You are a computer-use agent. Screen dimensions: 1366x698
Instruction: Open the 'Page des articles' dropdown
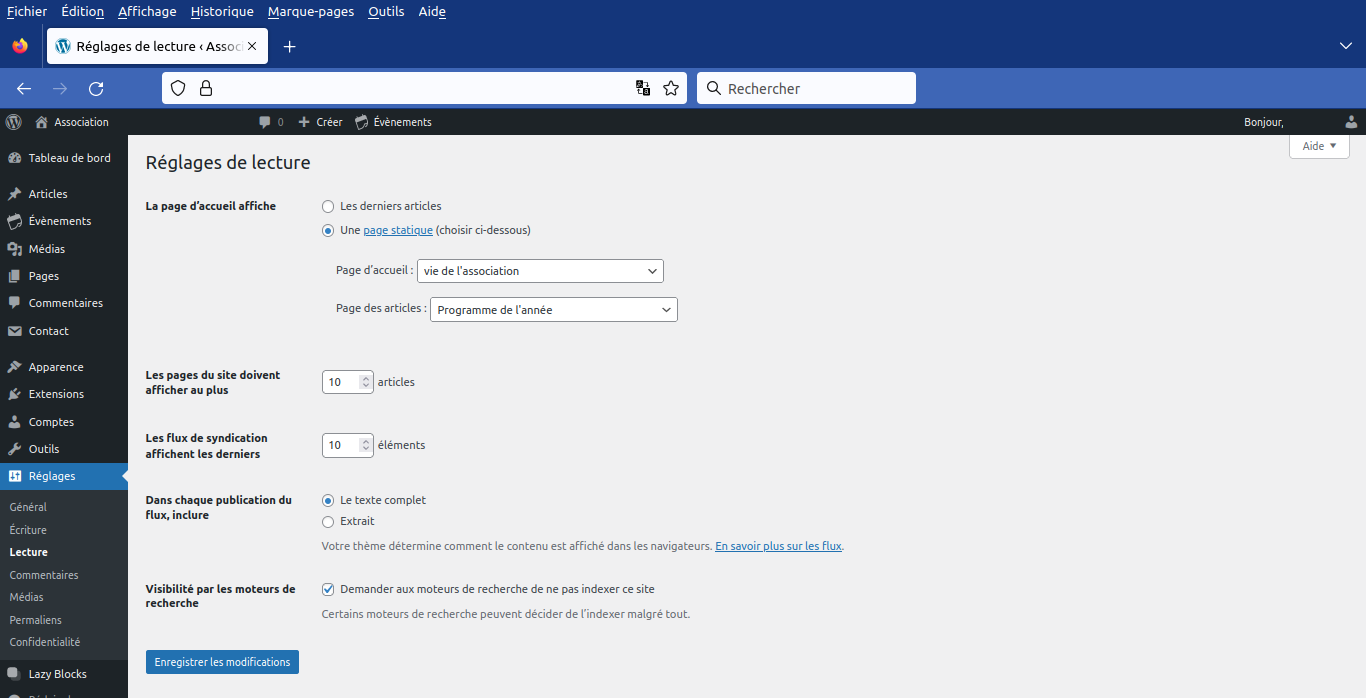click(x=553, y=310)
